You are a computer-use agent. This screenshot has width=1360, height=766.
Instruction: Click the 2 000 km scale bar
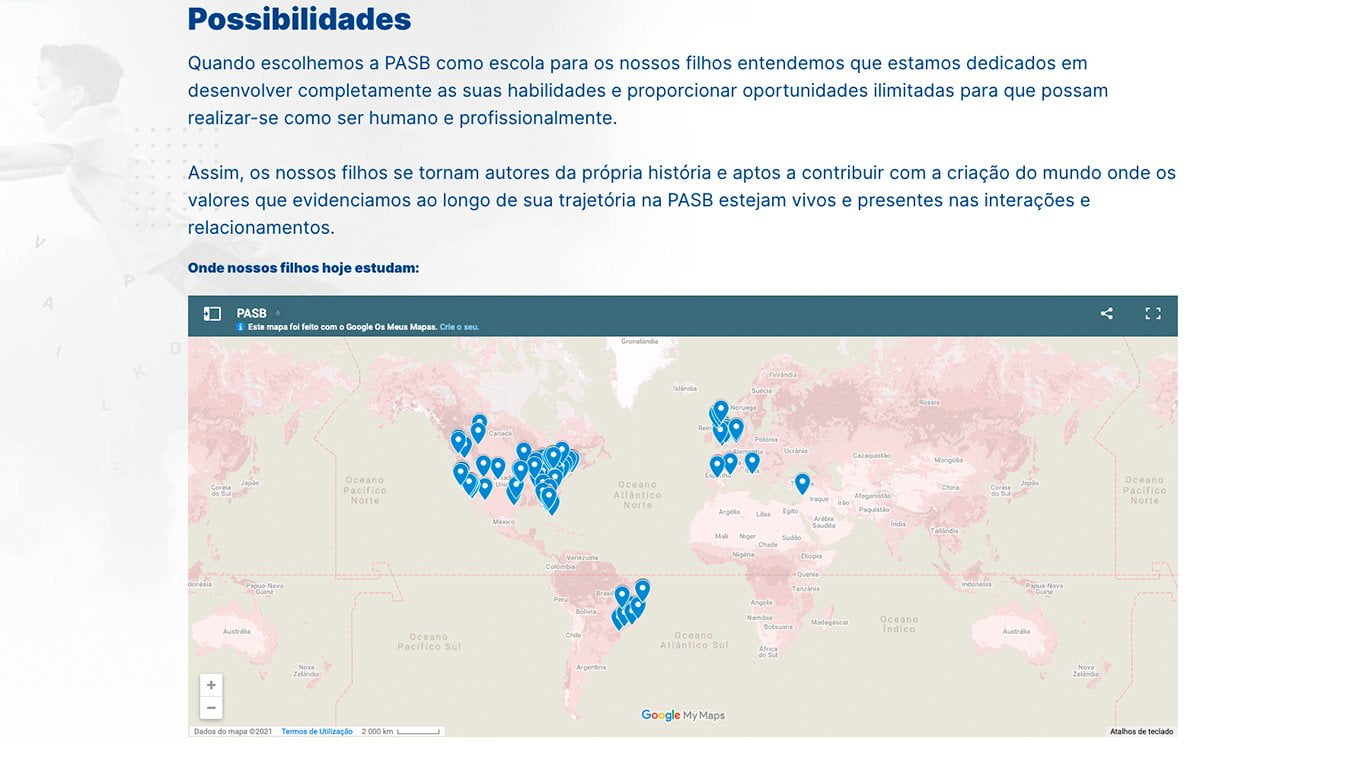click(x=401, y=731)
